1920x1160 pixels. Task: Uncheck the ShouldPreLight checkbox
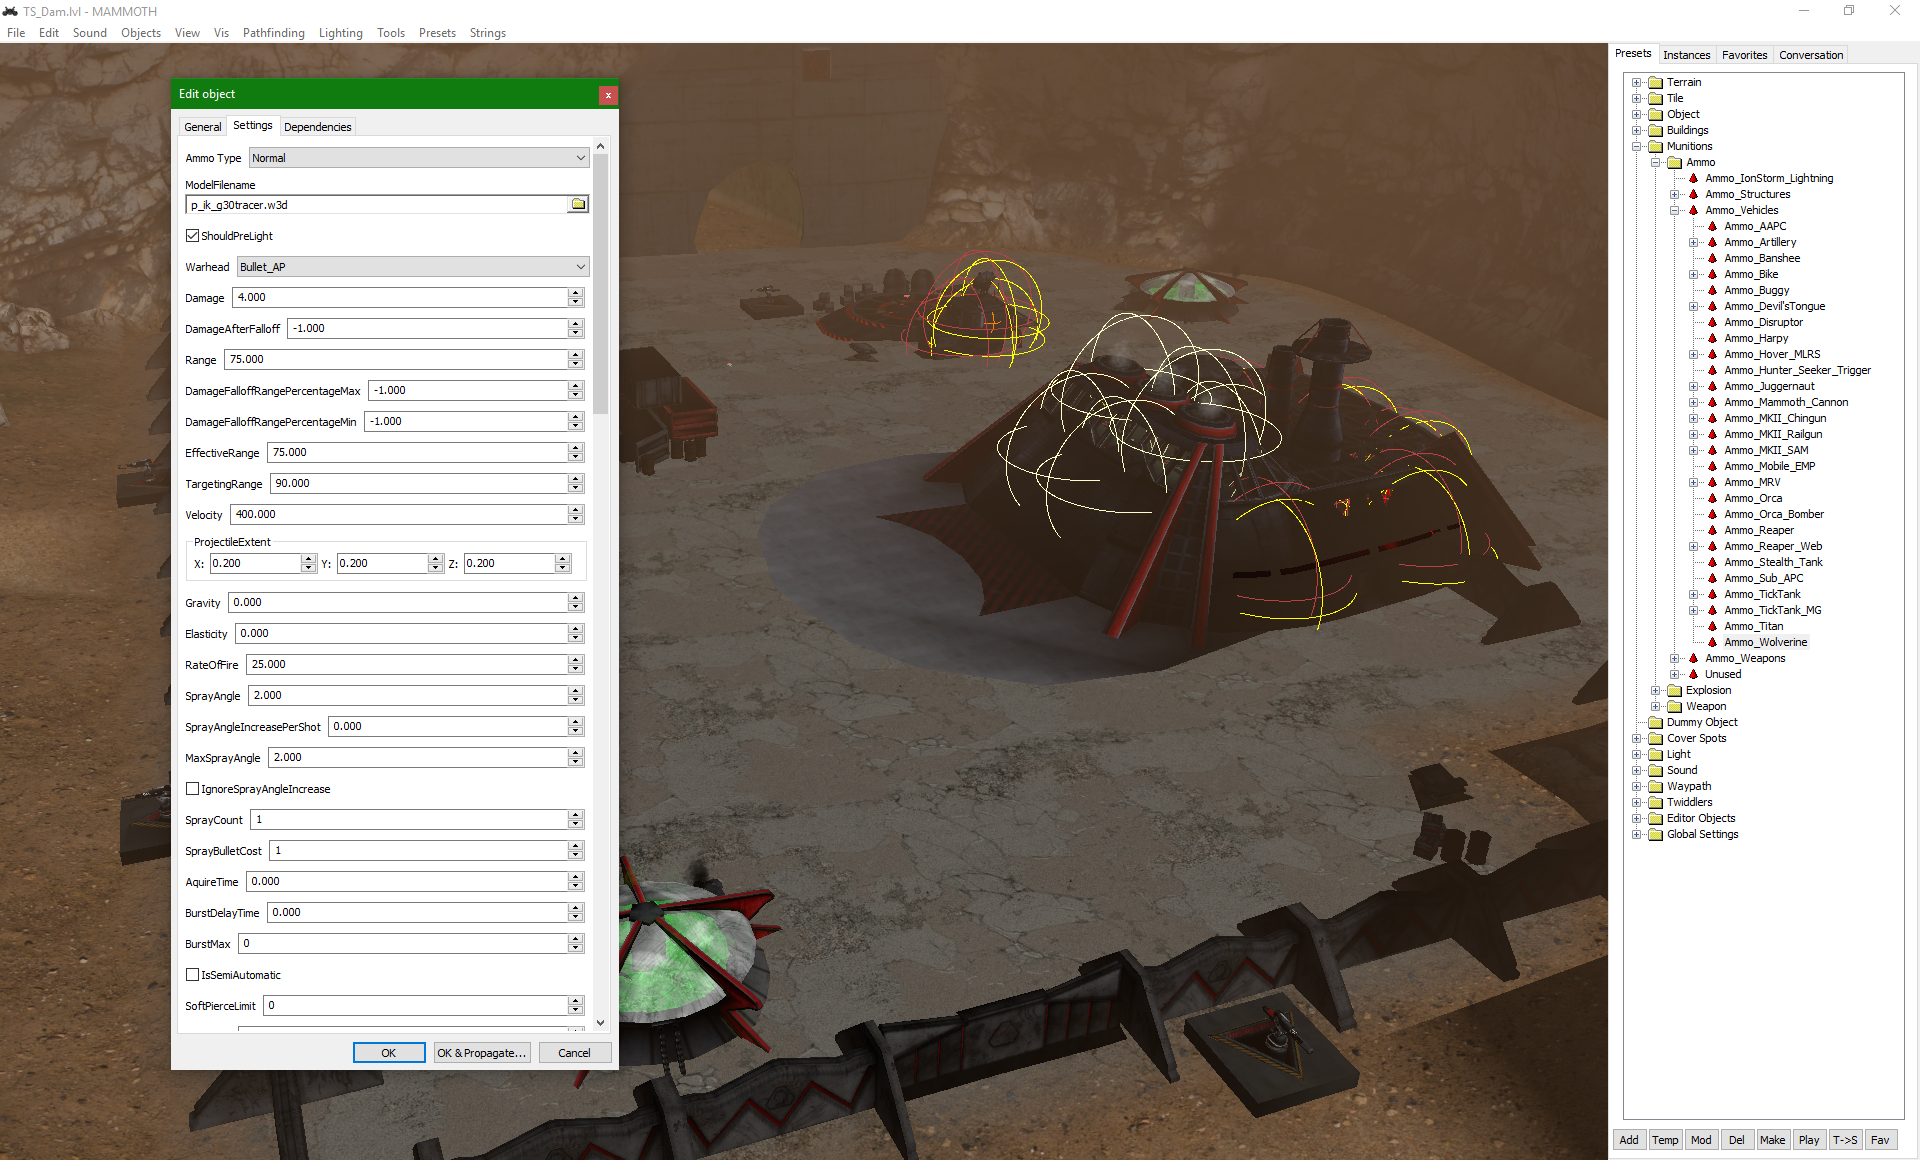click(x=193, y=236)
